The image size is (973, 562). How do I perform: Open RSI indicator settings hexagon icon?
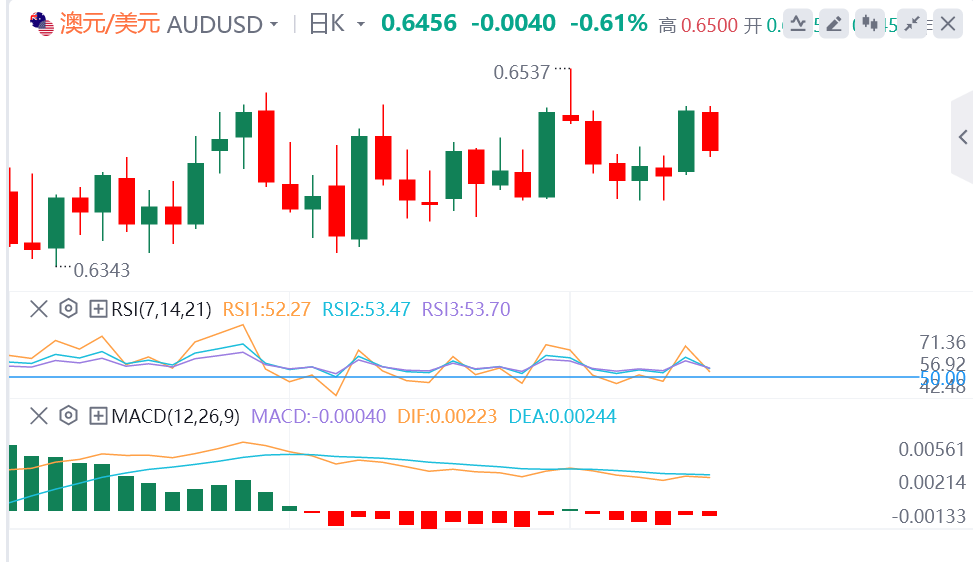(68, 309)
